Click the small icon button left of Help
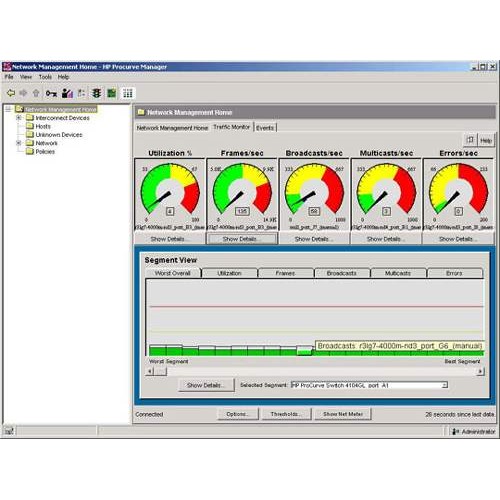Image resolution: width=500 pixels, height=500 pixels. coord(470,140)
